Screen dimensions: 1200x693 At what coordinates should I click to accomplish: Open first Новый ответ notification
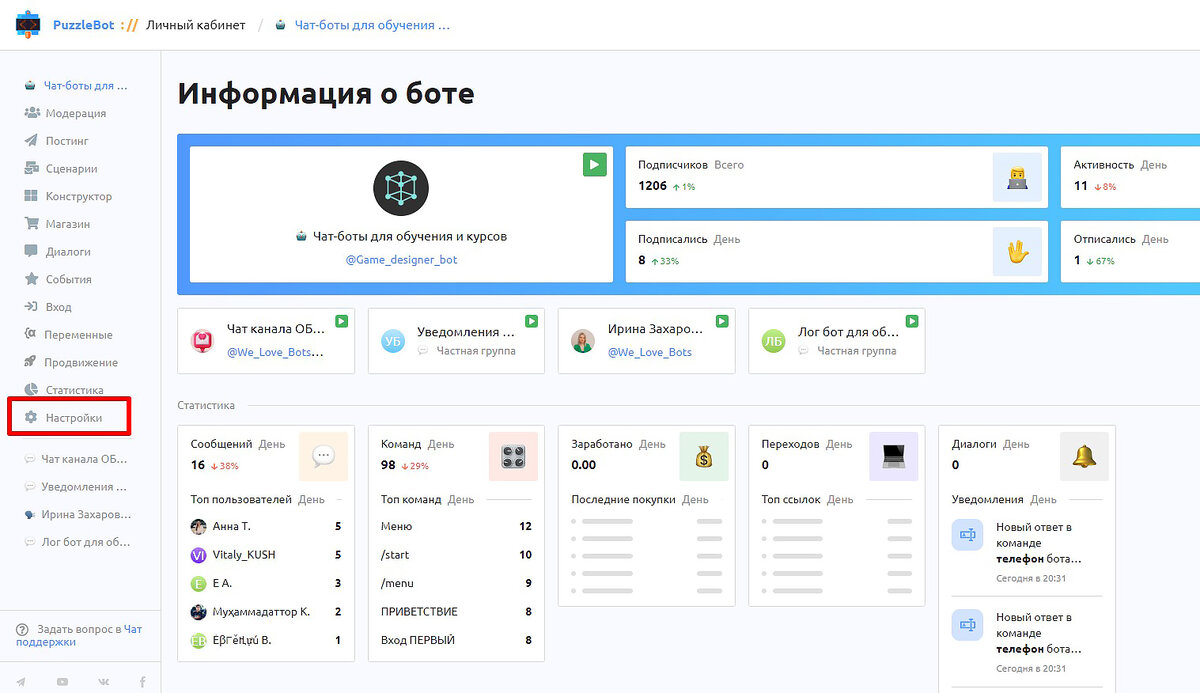(1027, 551)
